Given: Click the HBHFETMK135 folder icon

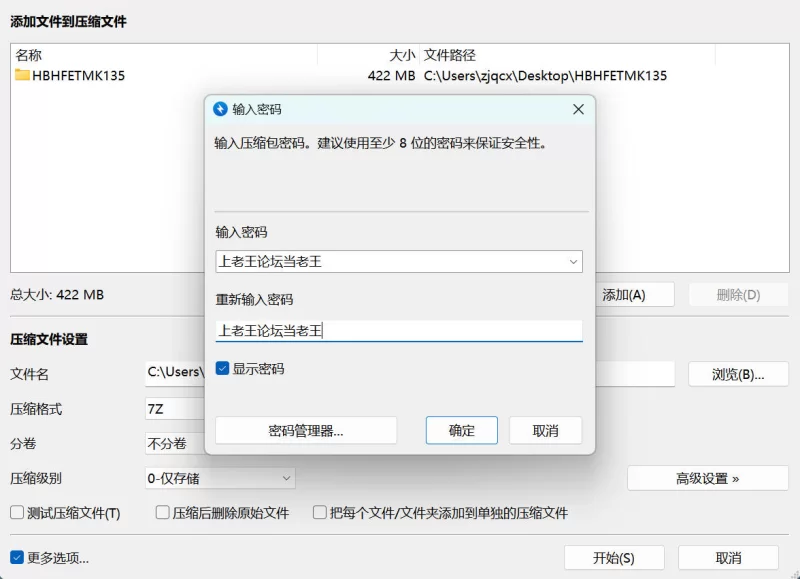Looking at the screenshot, I should pyautogui.click(x=22, y=75).
